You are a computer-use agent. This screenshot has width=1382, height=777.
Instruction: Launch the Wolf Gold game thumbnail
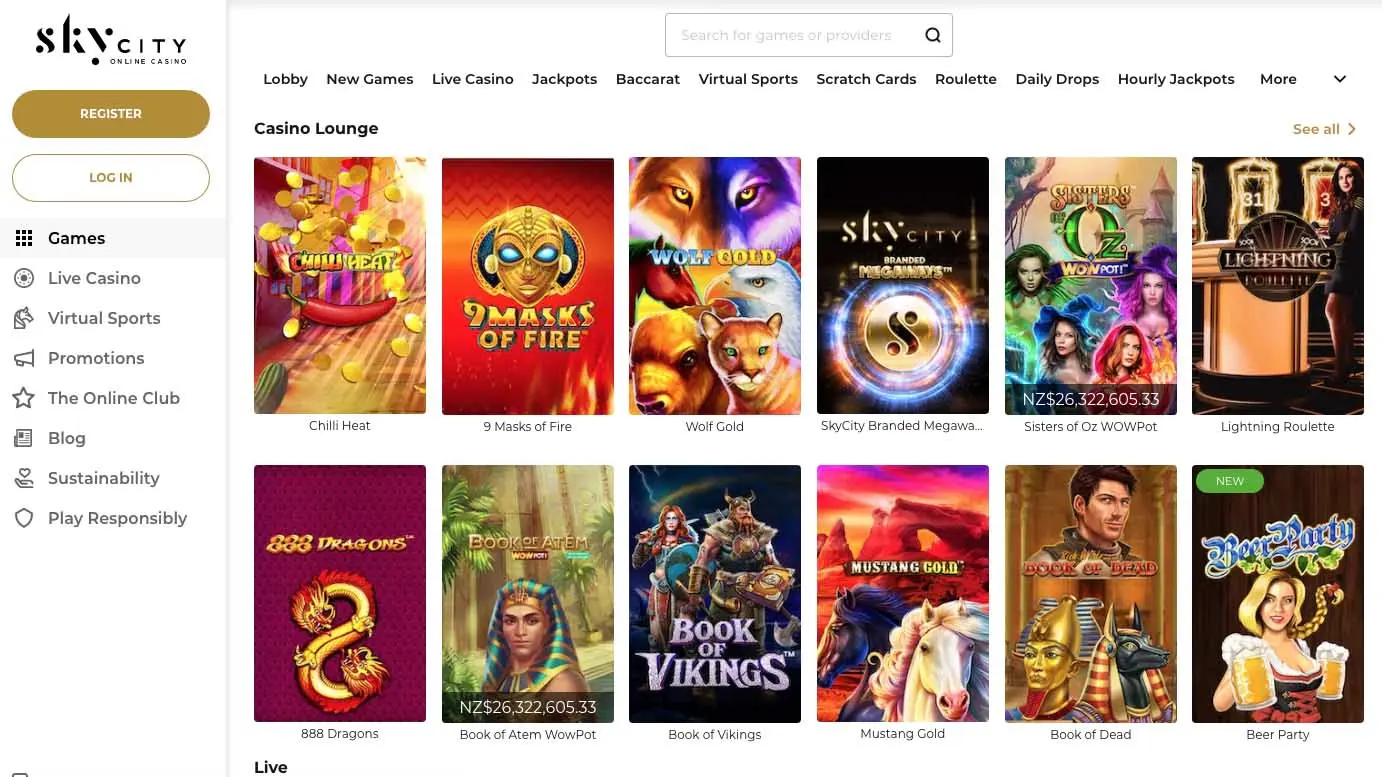coord(714,286)
